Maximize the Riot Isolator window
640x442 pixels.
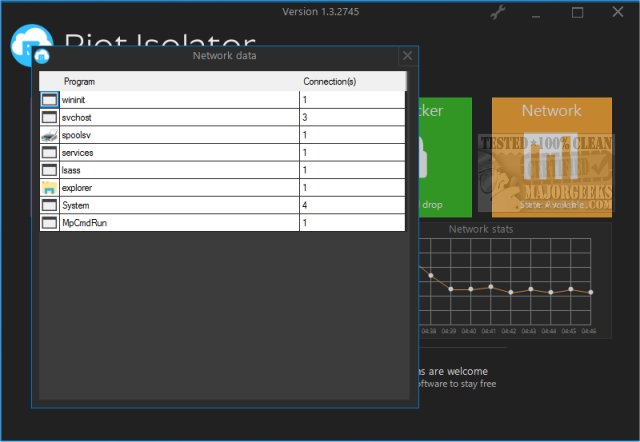point(577,13)
